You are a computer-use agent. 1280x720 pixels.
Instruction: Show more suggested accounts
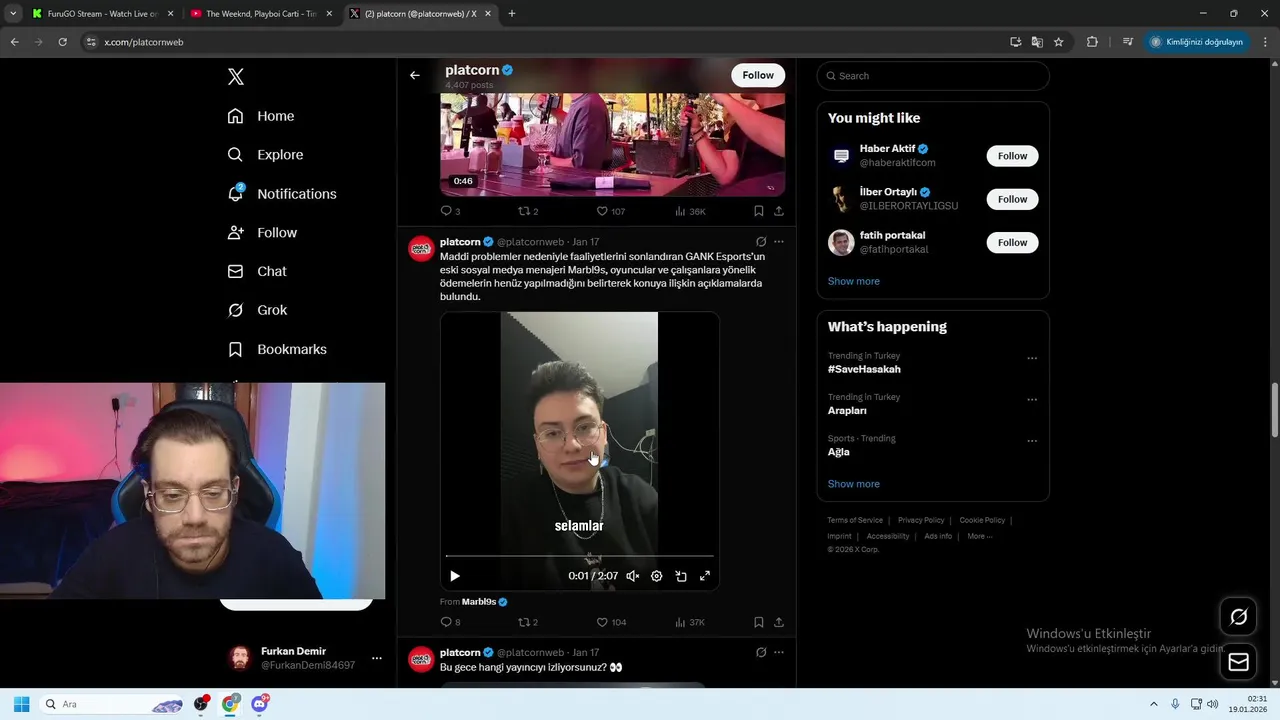click(853, 281)
